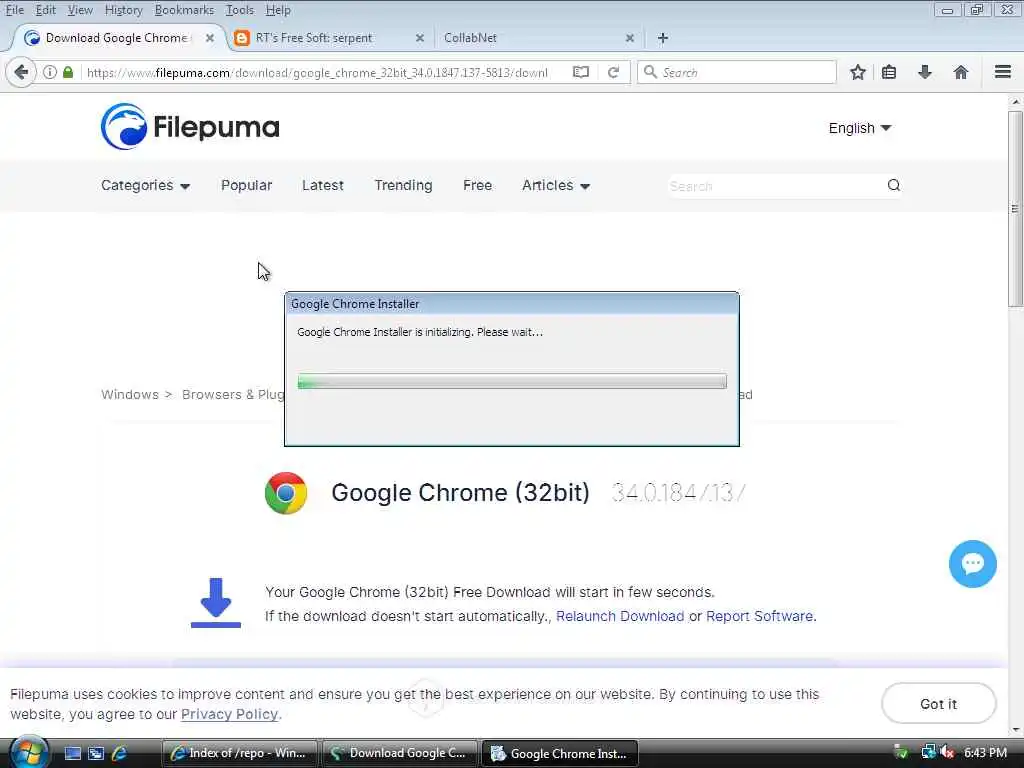Click the Relaunch Download link
The height and width of the screenshot is (768, 1024).
tap(620, 616)
